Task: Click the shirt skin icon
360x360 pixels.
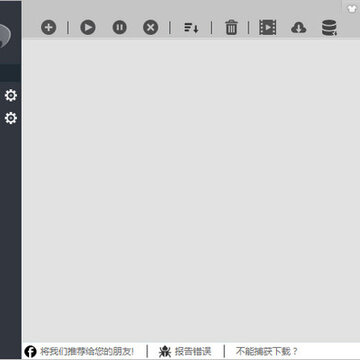Action: pyautogui.click(x=352, y=9)
